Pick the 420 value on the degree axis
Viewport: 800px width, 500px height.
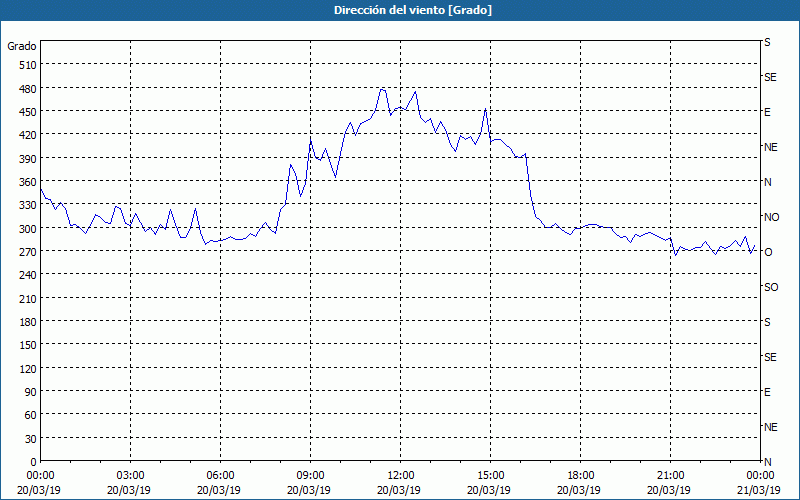point(28,135)
